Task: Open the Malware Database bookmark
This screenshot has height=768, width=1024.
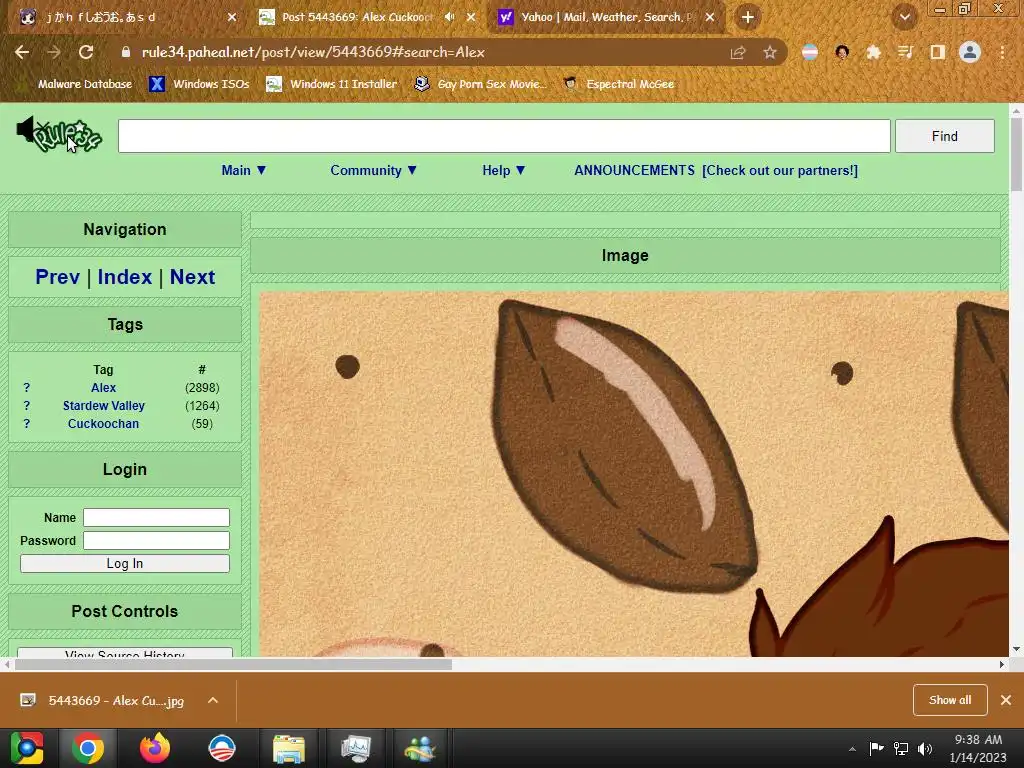Action: (x=76, y=84)
